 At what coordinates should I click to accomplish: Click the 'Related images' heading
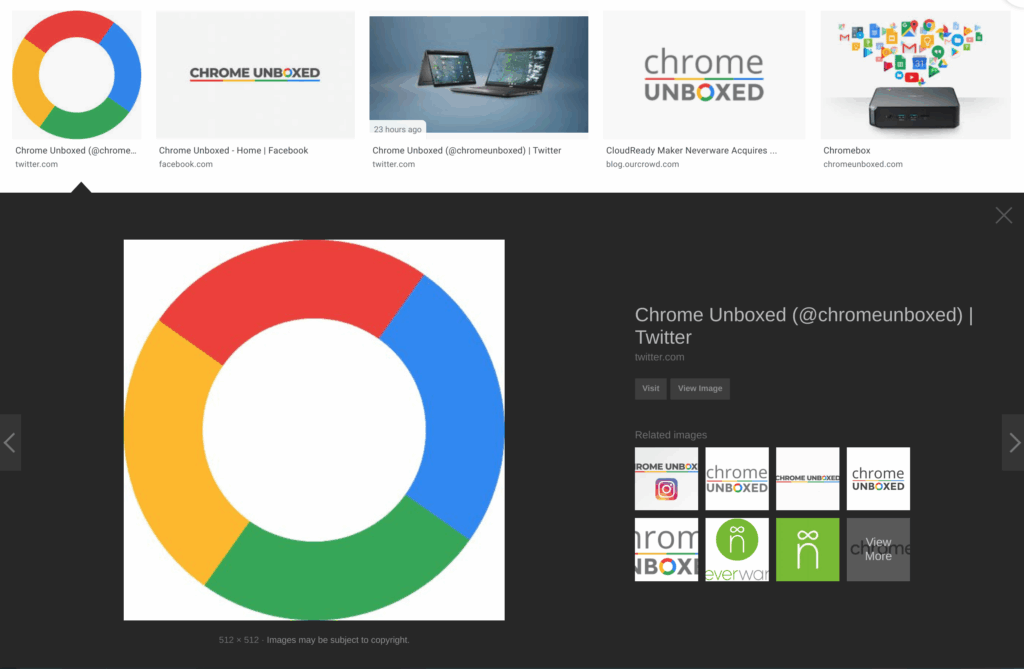click(671, 435)
